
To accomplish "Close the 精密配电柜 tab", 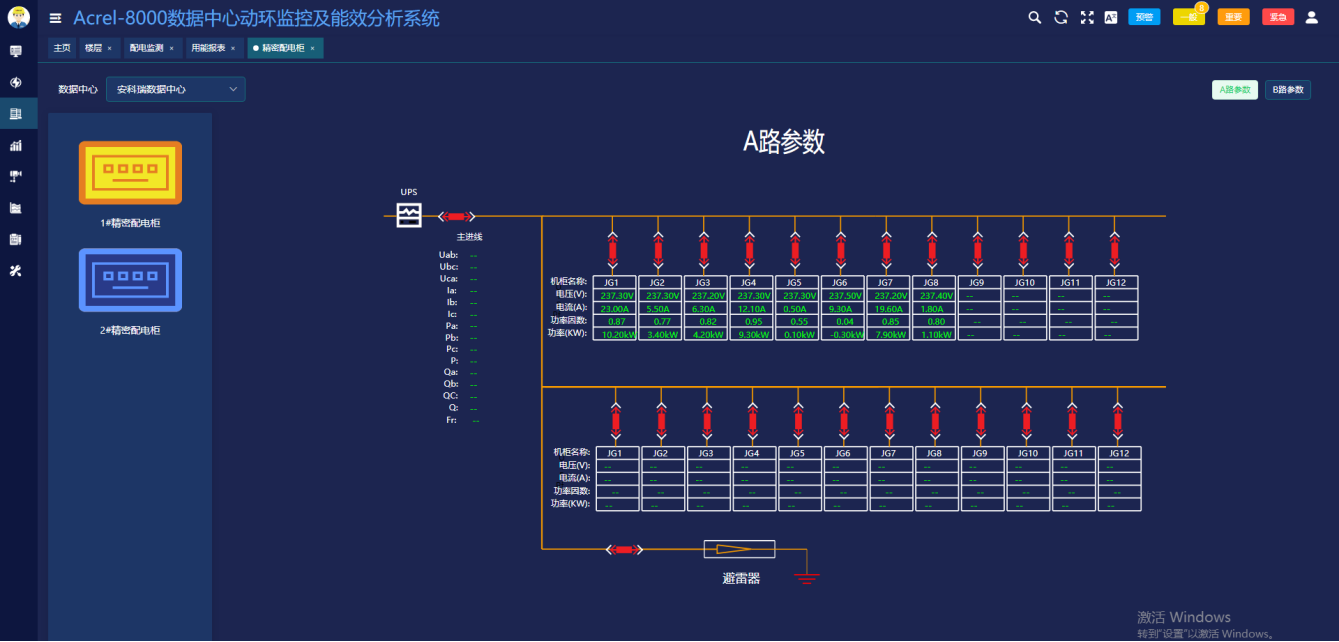I will pyautogui.click(x=312, y=48).
